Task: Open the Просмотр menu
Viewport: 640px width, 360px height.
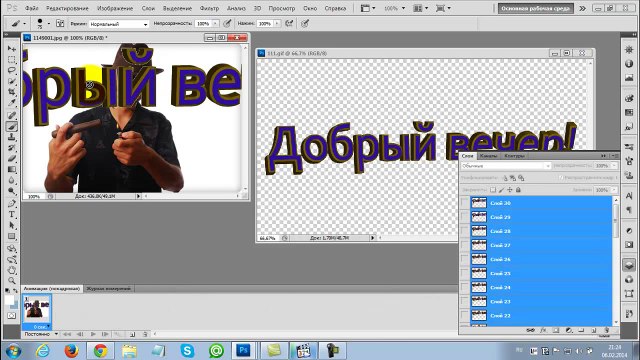Action: click(x=282, y=8)
